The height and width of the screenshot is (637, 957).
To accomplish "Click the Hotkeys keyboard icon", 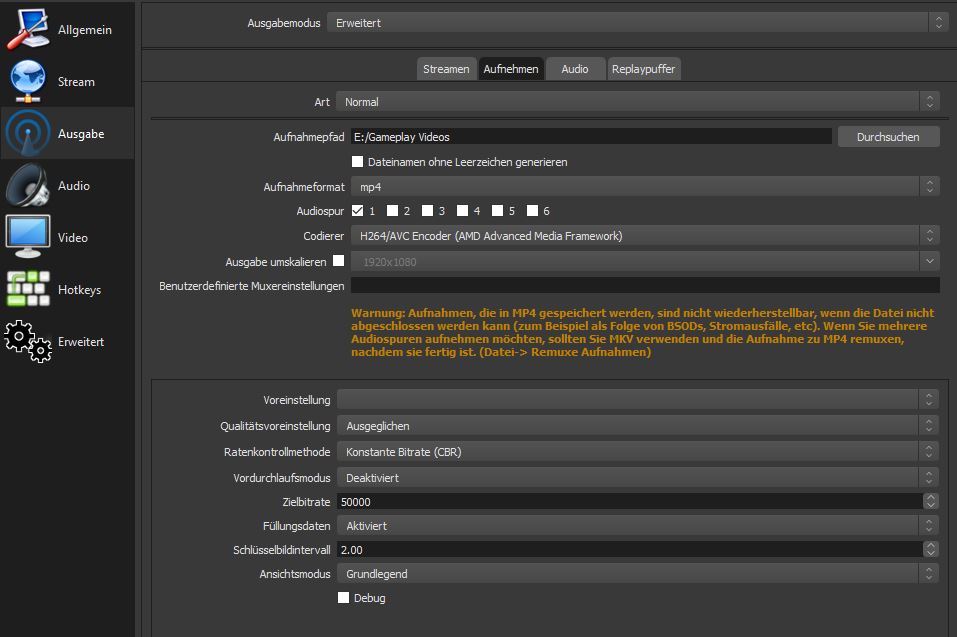I will [x=27, y=289].
